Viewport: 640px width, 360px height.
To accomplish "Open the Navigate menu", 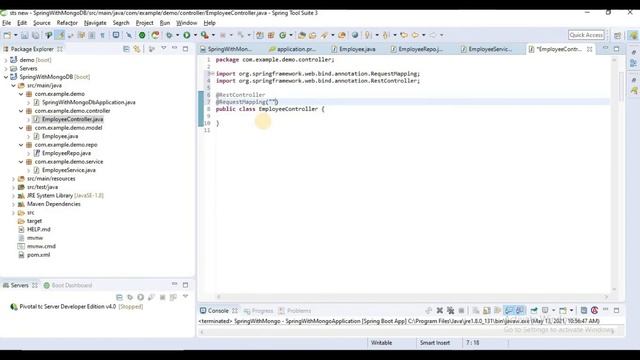I will pyautogui.click(x=95, y=23).
